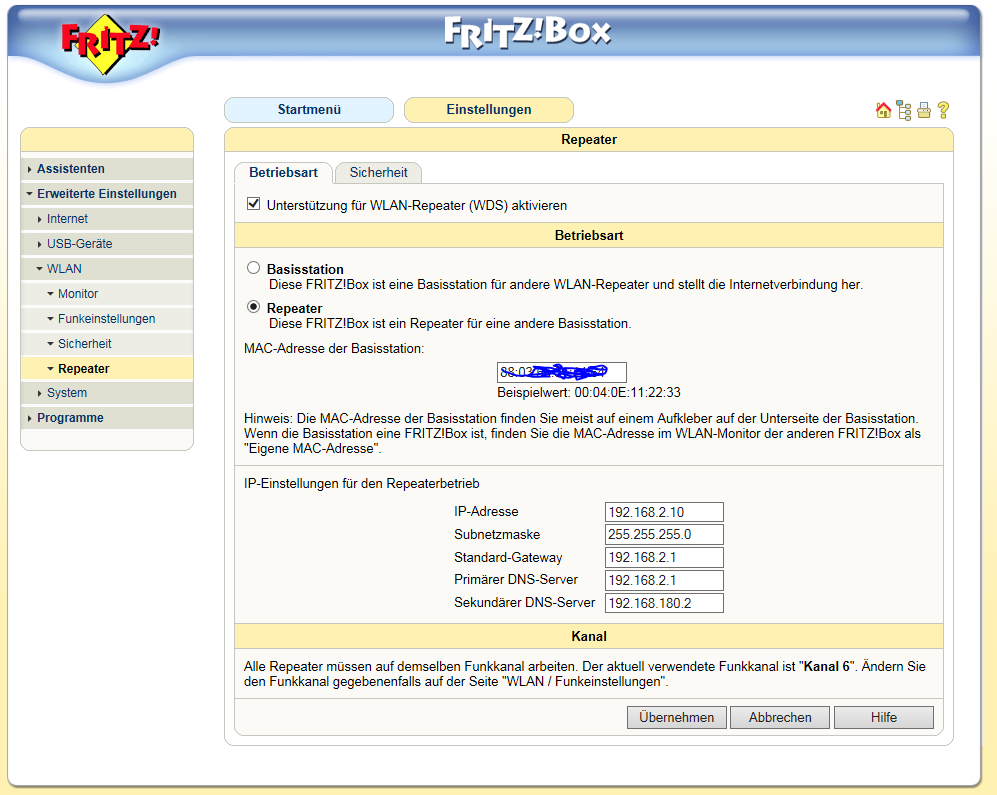Switch to the Betriebsart tab
997x795 pixels.
284,172
